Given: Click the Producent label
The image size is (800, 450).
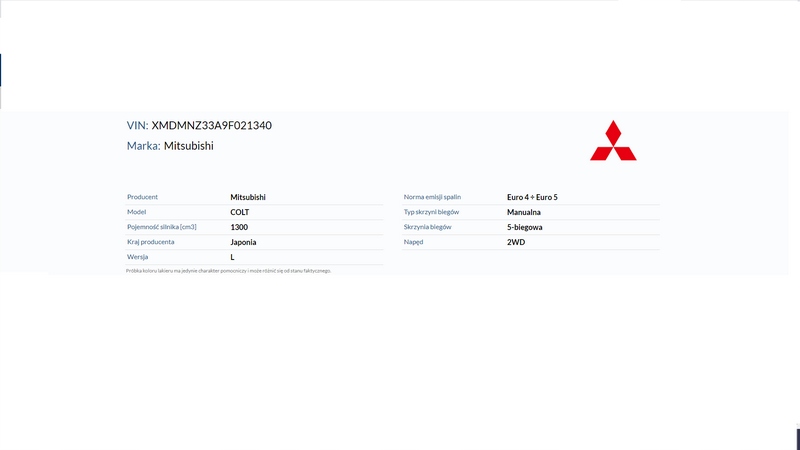Looking at the screenshot, I should click(x=142, y=197).
